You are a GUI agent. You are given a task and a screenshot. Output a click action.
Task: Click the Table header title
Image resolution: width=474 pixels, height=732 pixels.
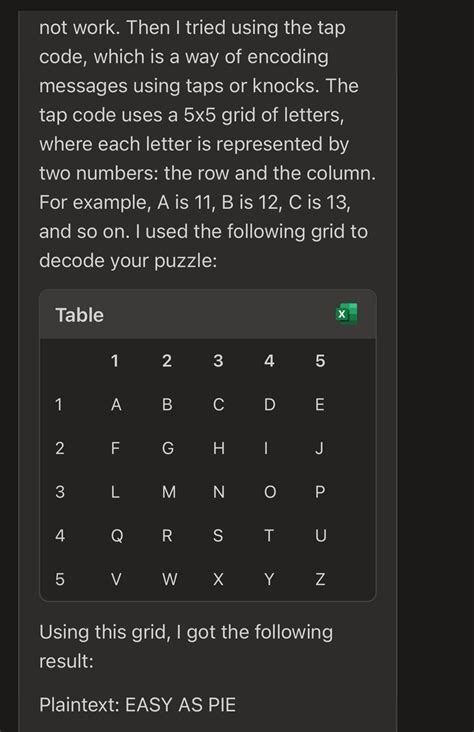pyautogui.click(x=79, y=315)
